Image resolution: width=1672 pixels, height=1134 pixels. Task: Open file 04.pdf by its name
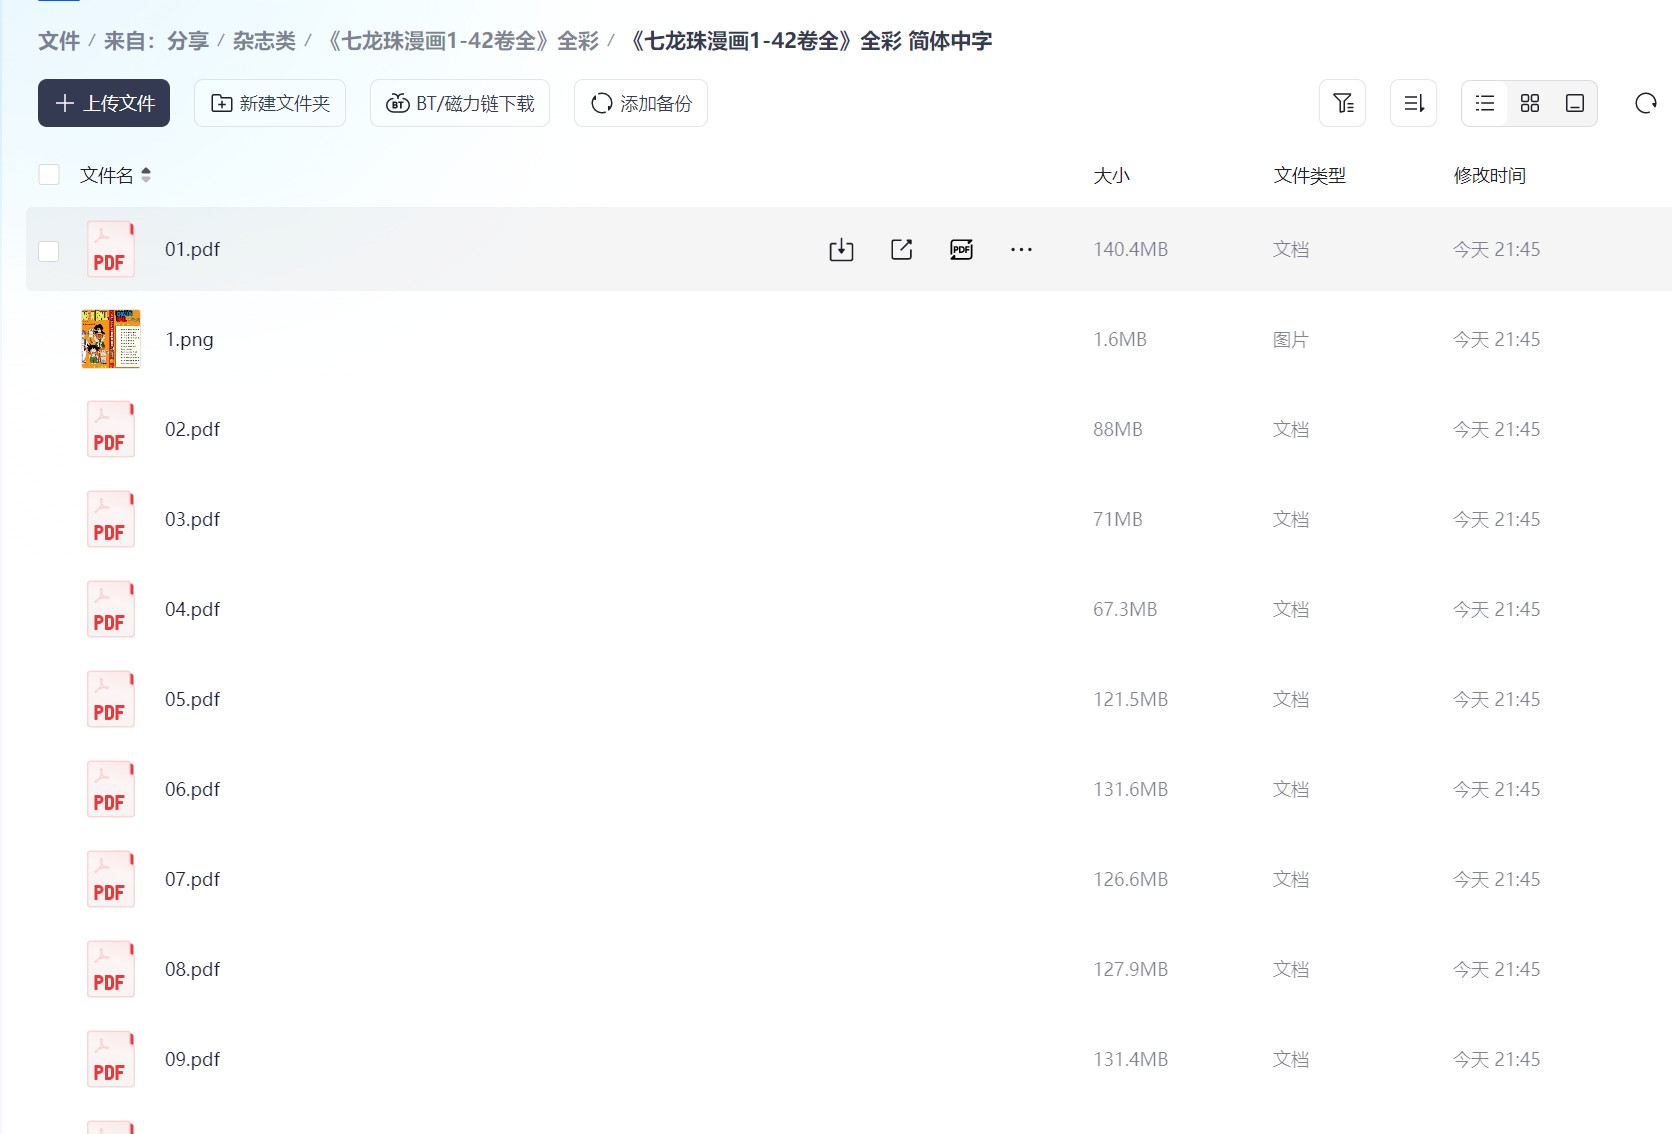(192, 609)
